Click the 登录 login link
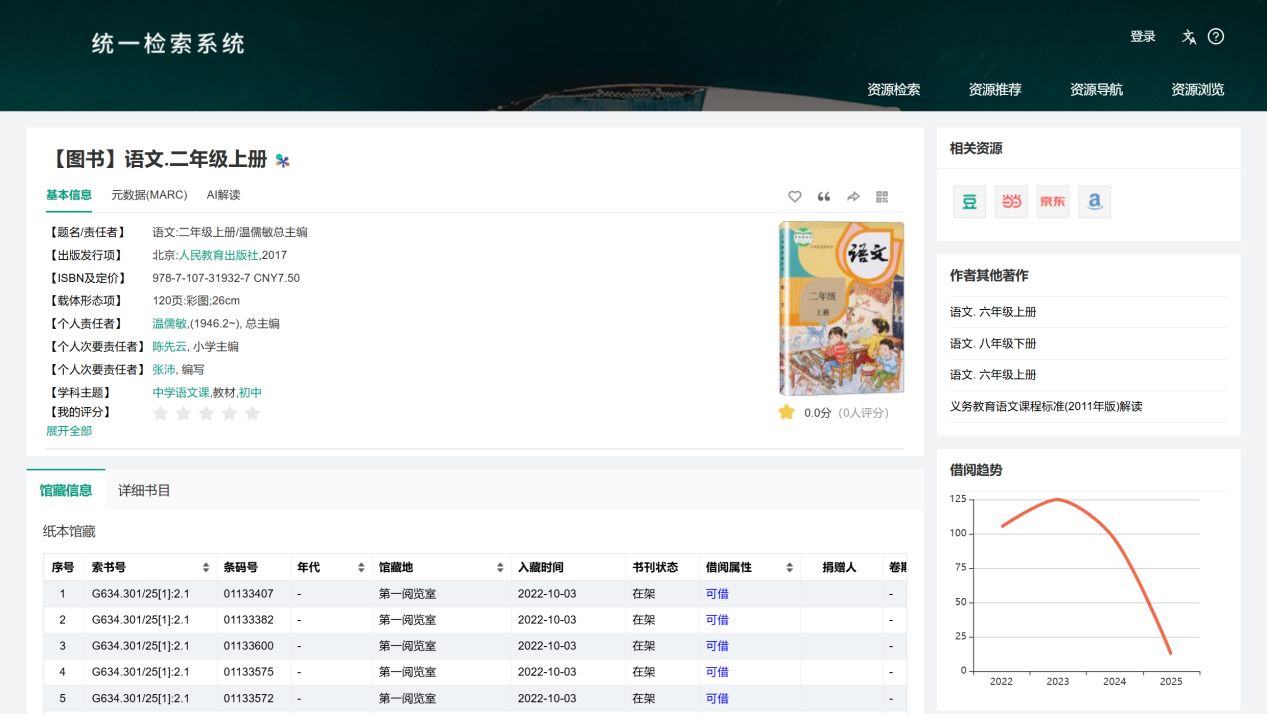 [x=1142, y=37]
